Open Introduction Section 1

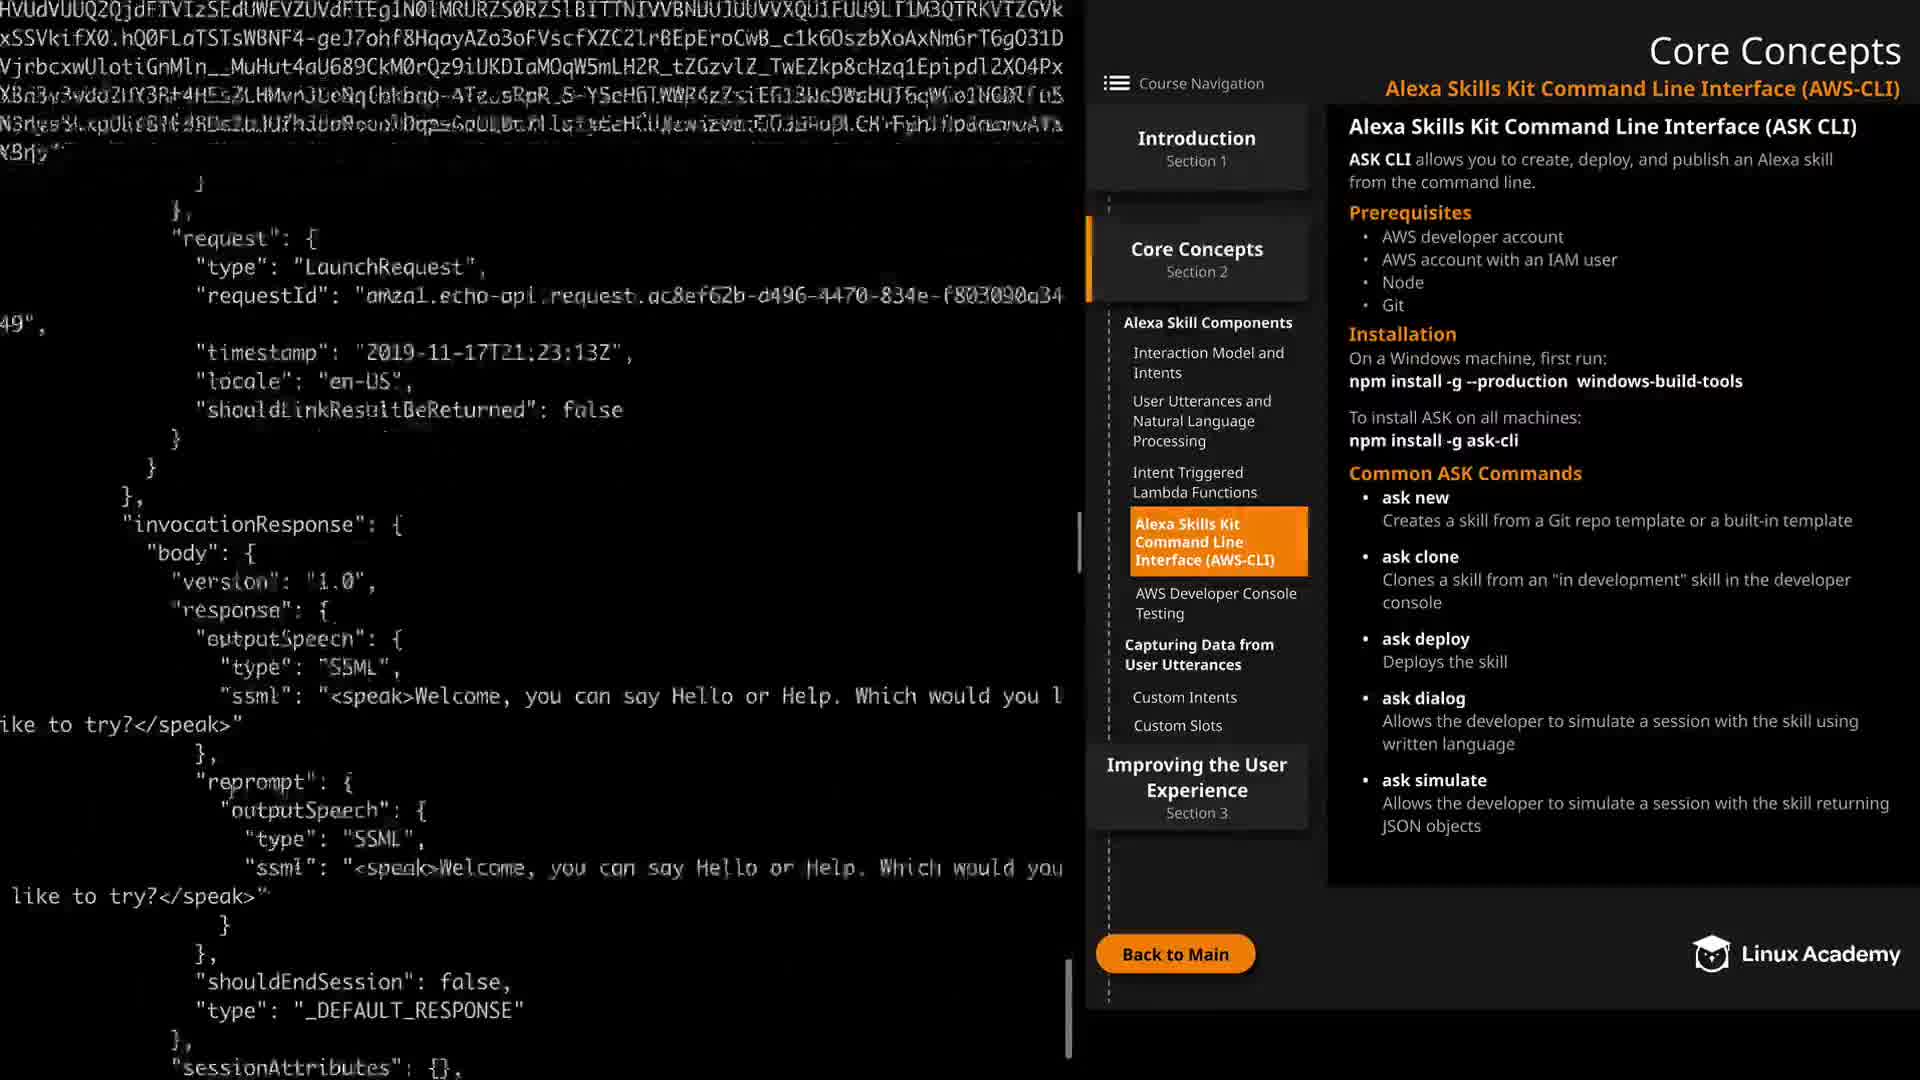pos(1196,147)
